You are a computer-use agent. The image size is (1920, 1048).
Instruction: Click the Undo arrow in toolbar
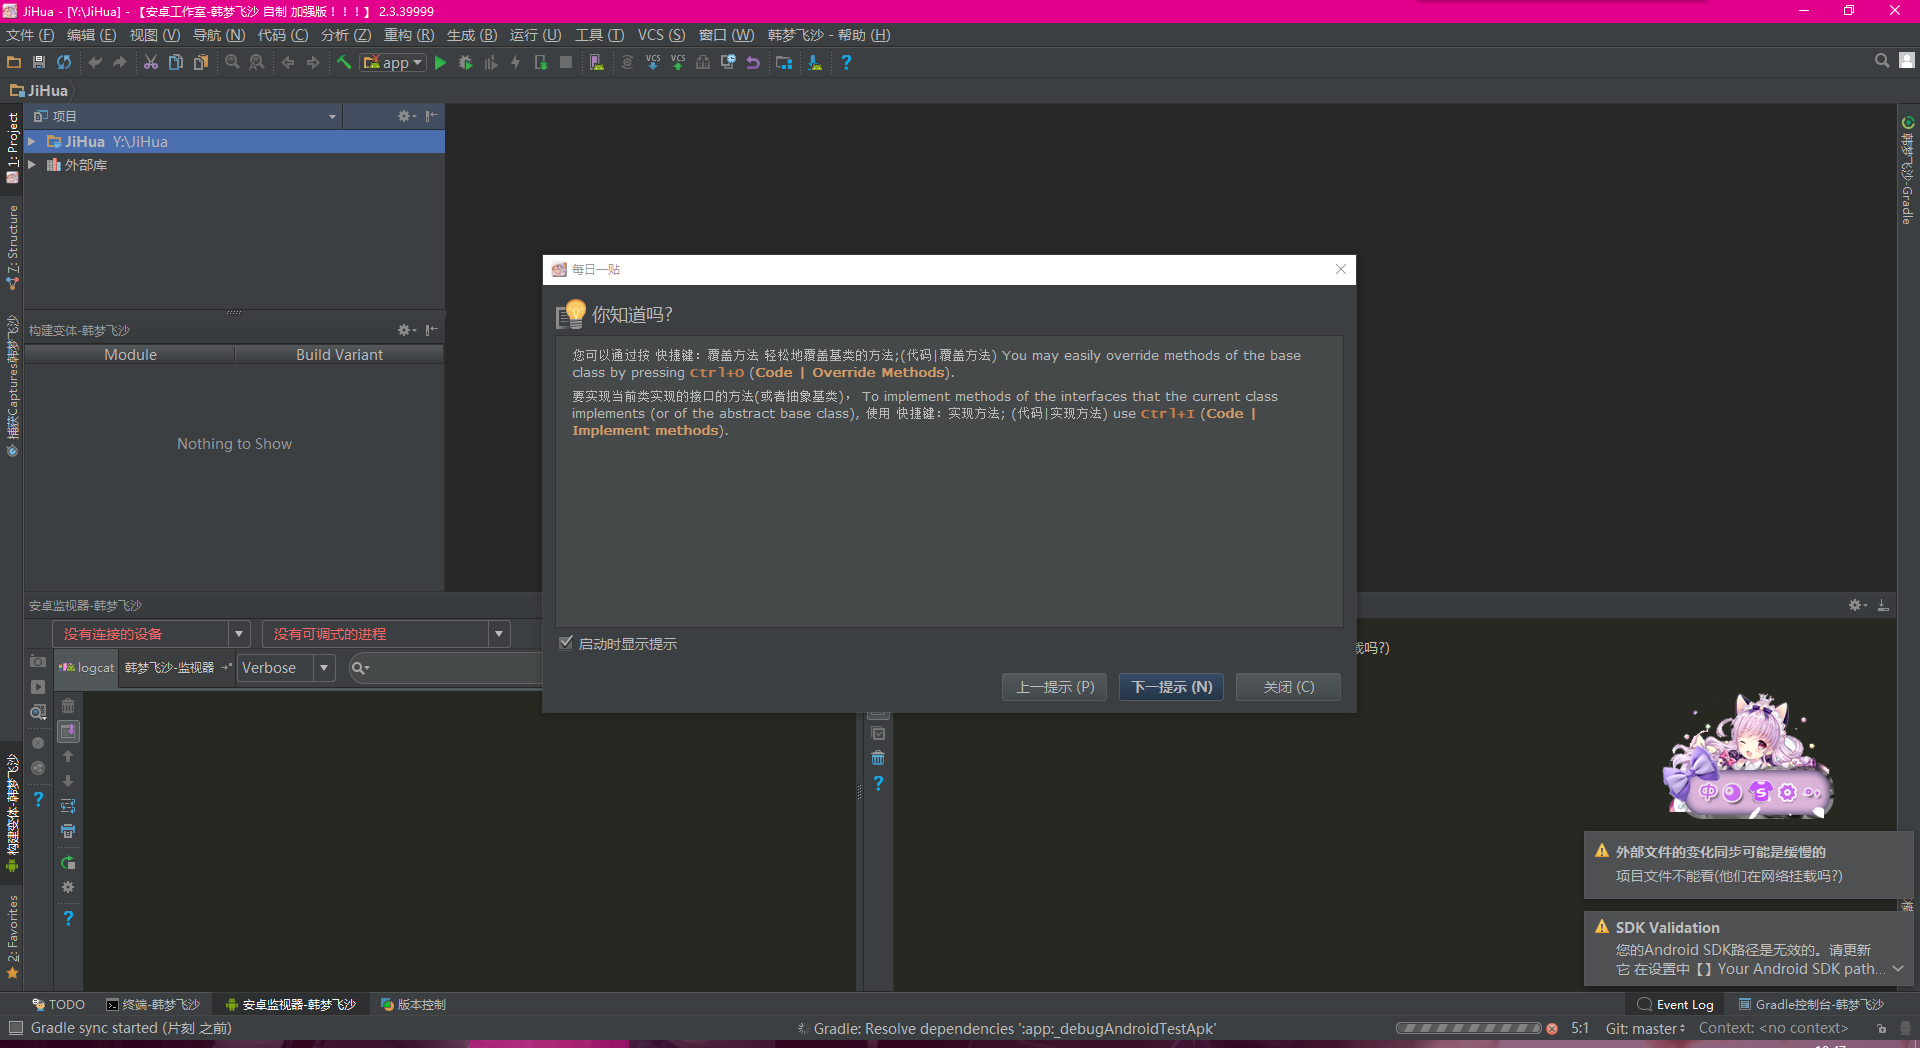tap(95, 62)
